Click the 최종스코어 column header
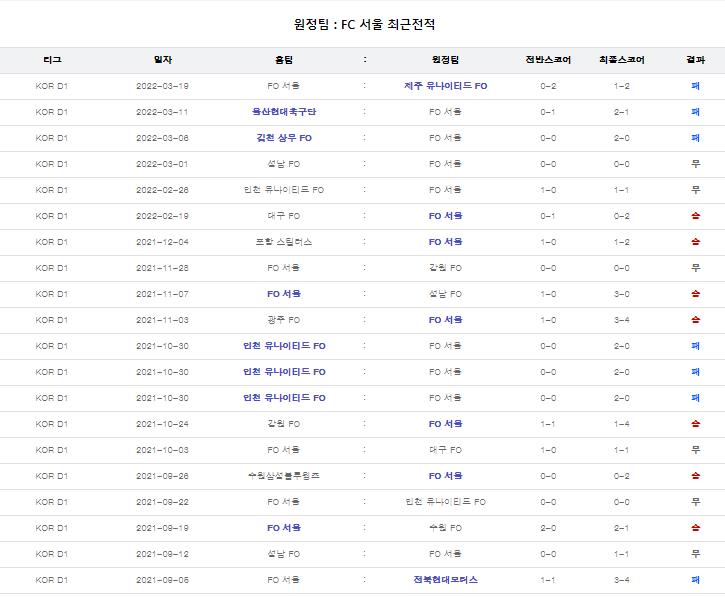The height and width of the screenshot is (597, 725). (621, 60)
